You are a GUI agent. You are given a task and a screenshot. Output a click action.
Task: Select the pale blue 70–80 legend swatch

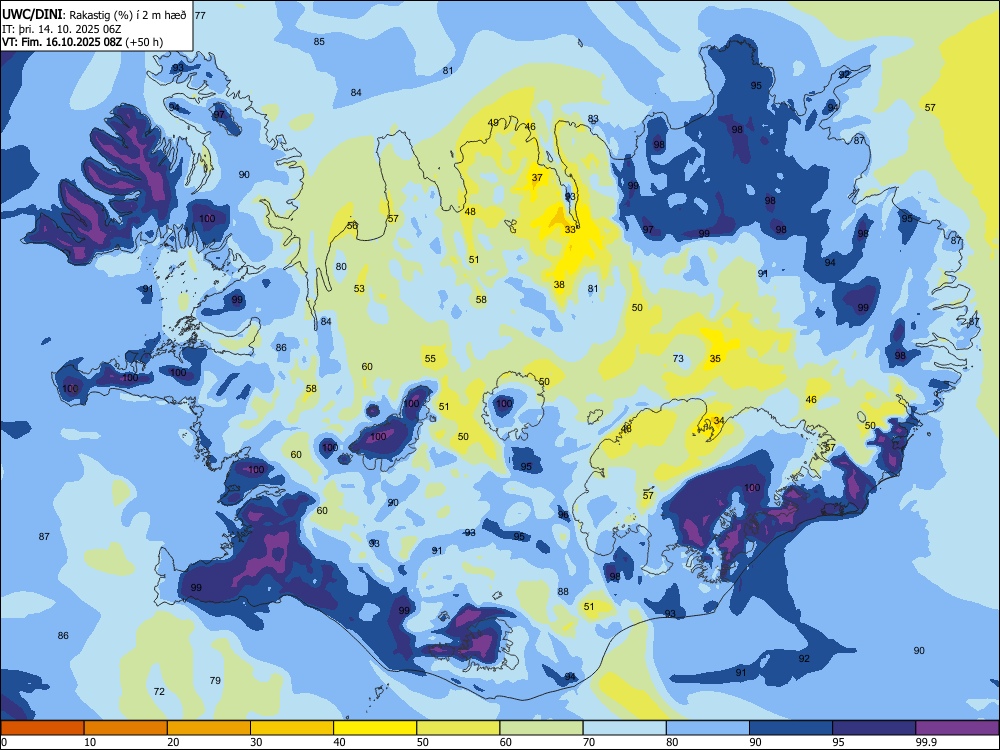coord(624,728)
